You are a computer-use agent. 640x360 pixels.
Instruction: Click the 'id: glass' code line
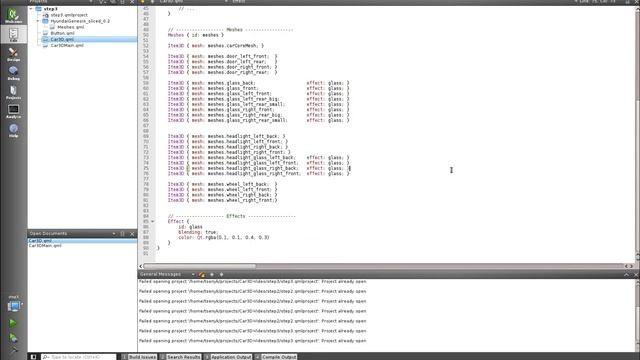[x=190, y=227]
